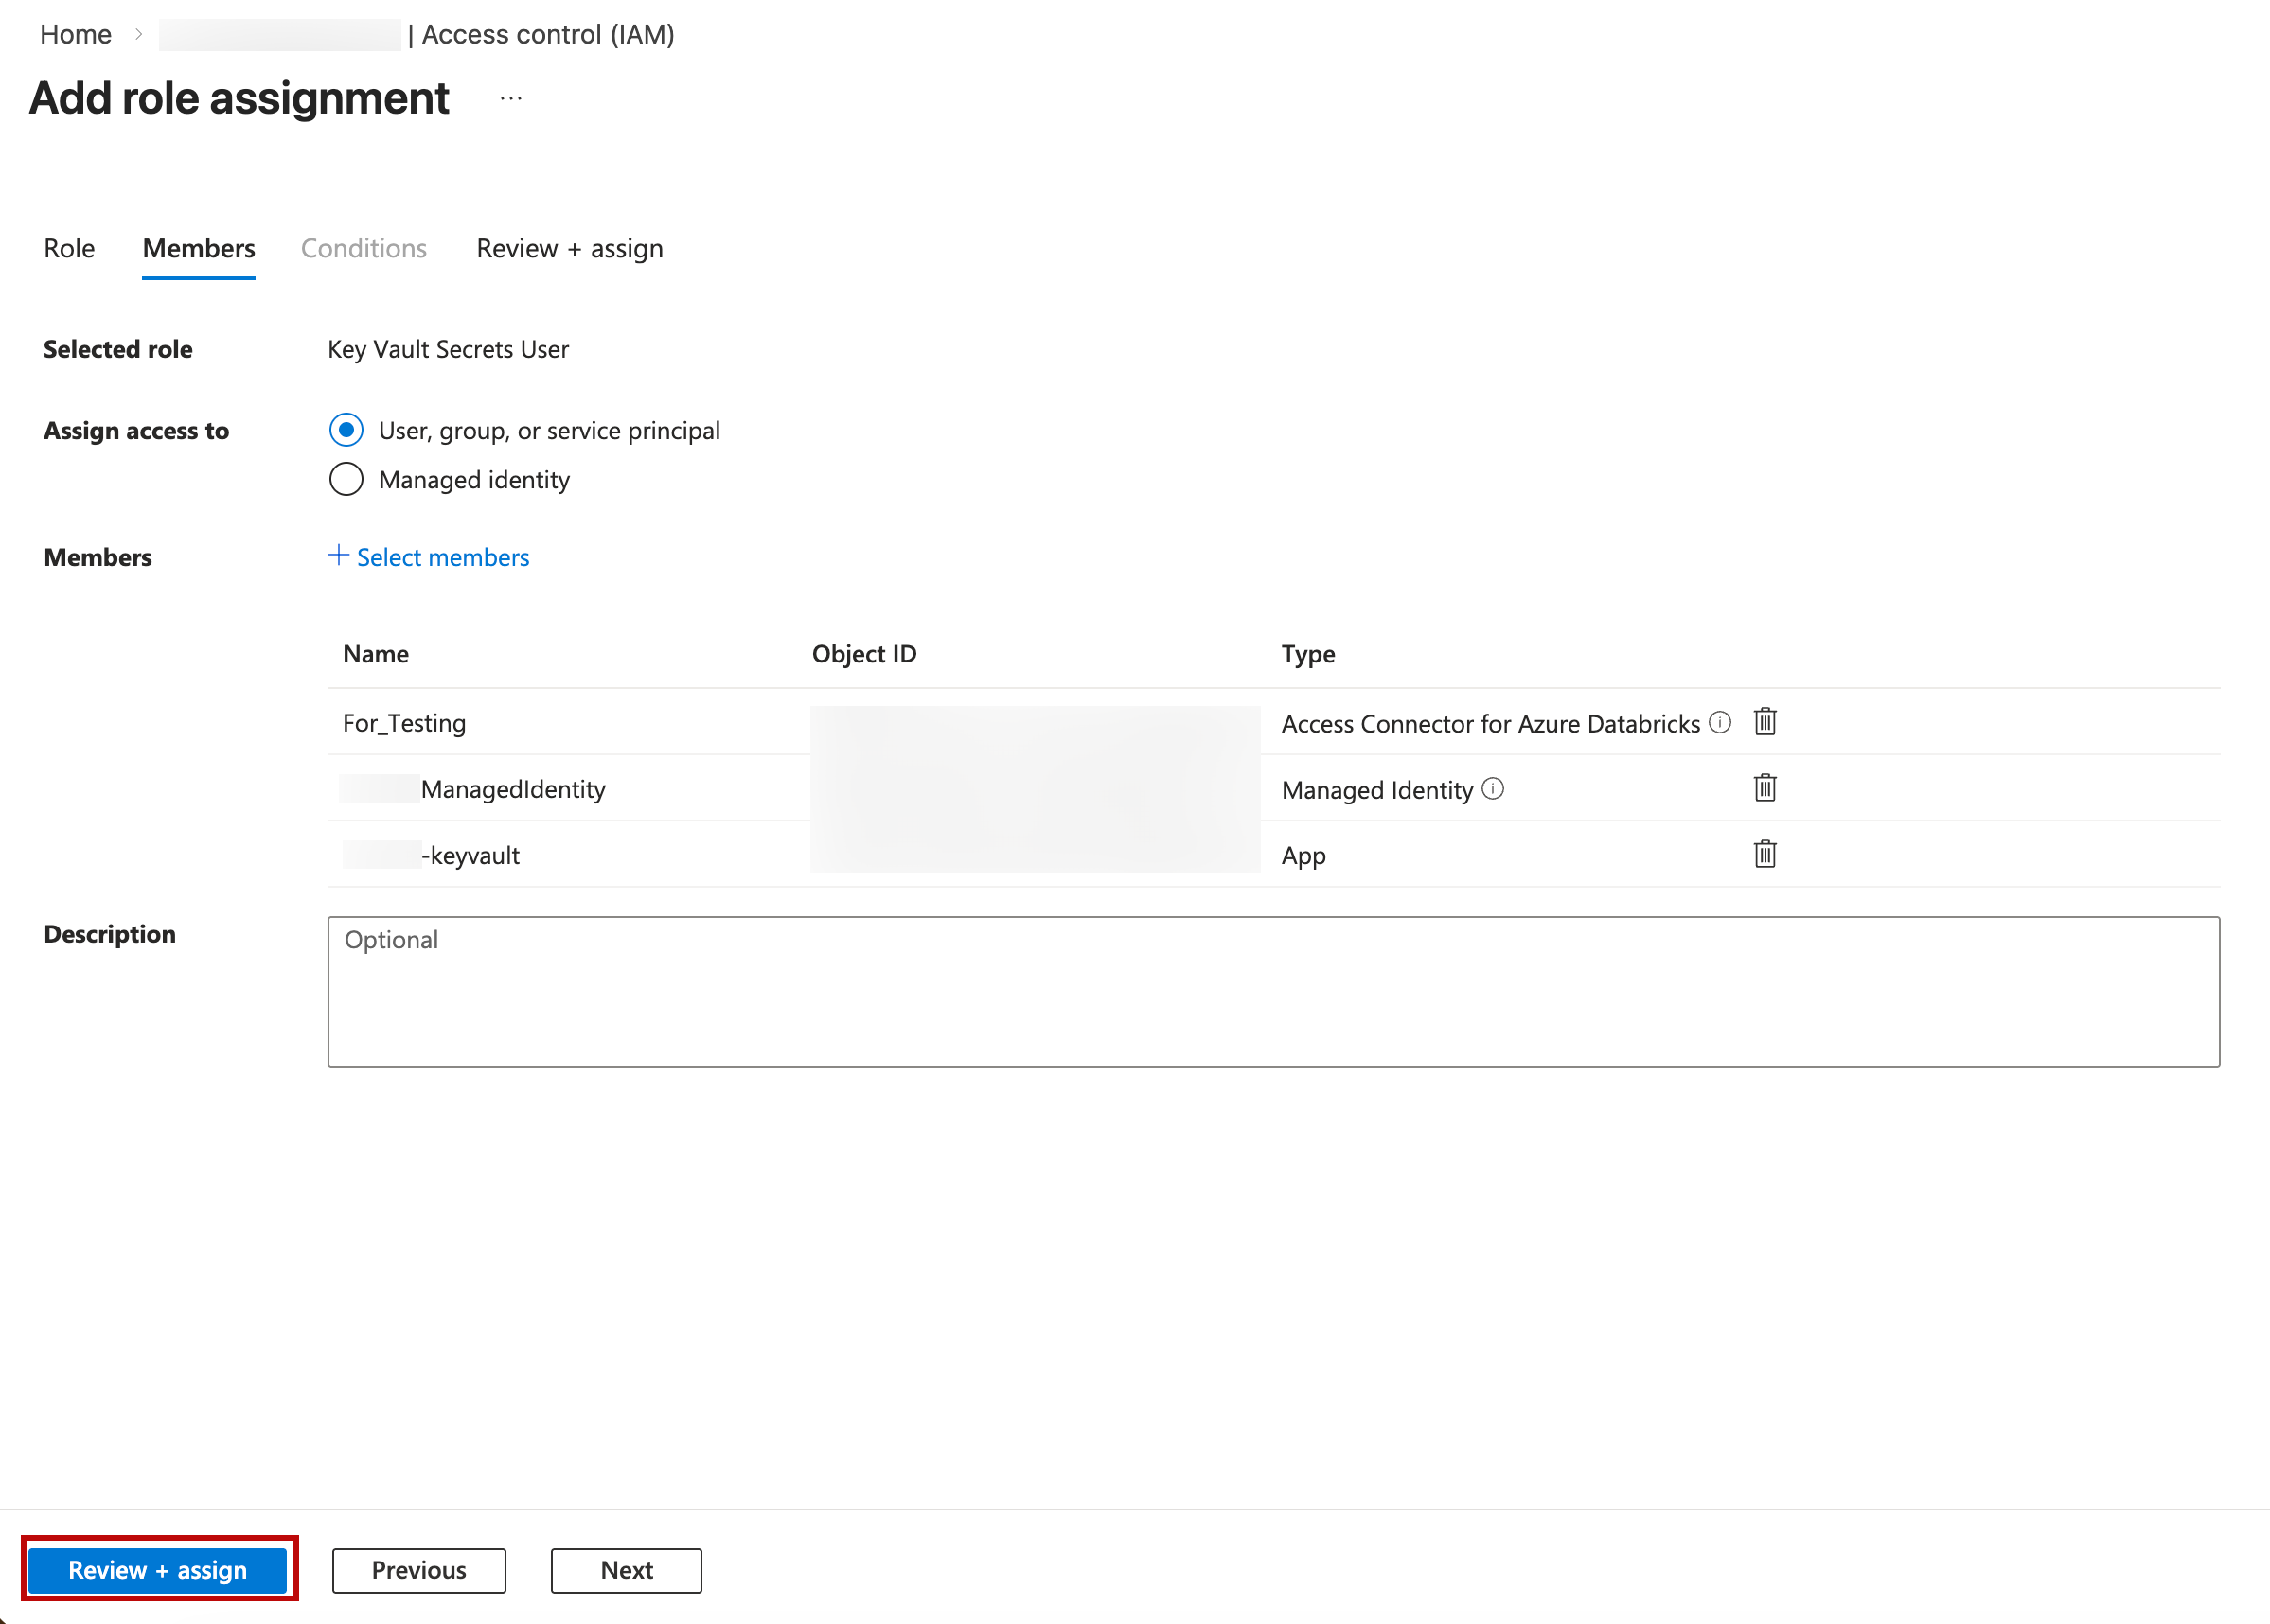Screen dimensions: 2270x1624
Task: Show info tooltip for Managed Identity type
Action: tap(1493, 789)
